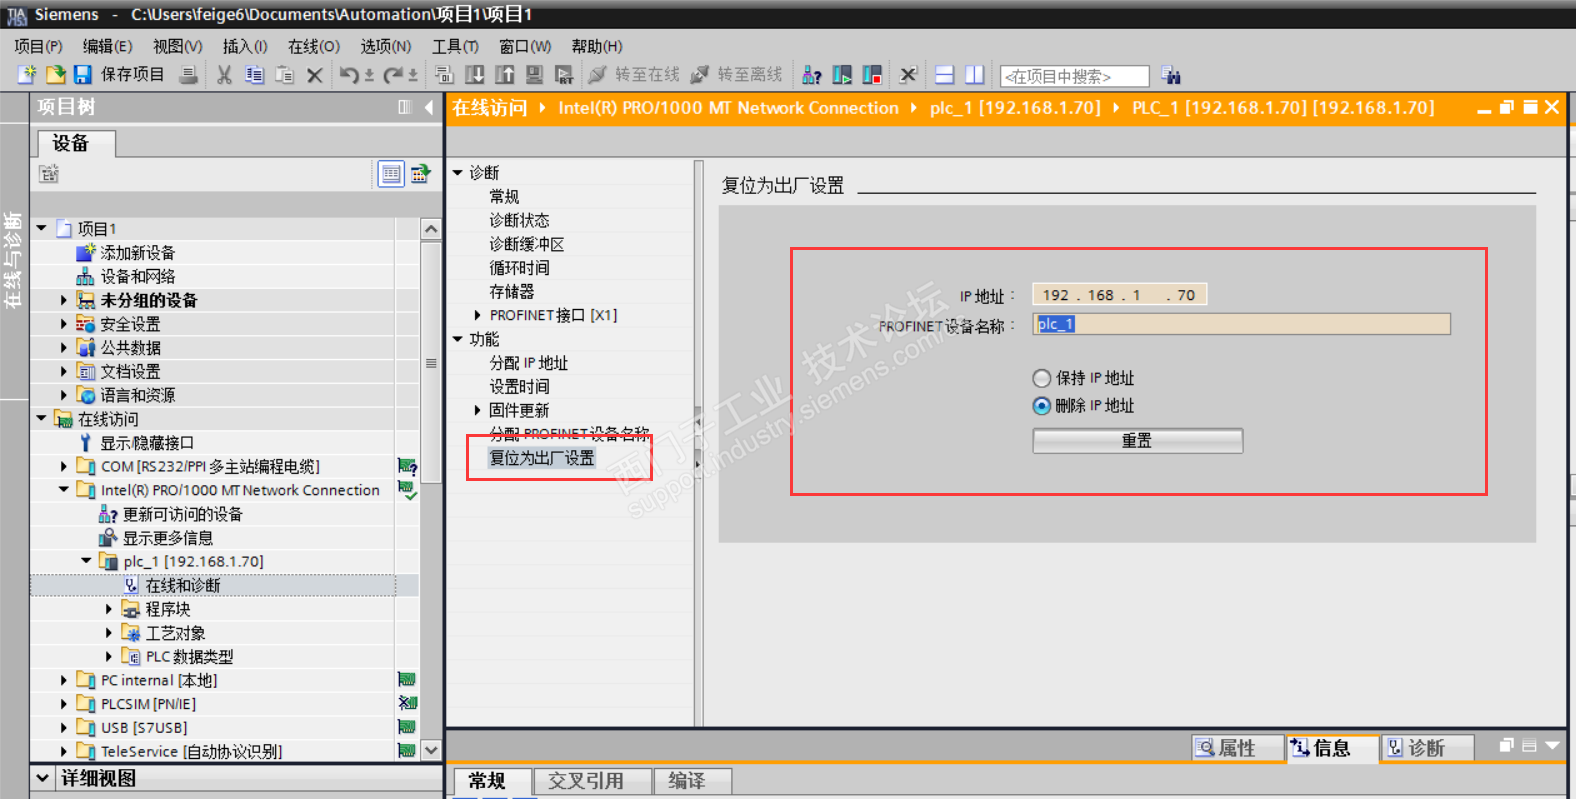Switch to the 信息 inspector tab

(1332, 748)
